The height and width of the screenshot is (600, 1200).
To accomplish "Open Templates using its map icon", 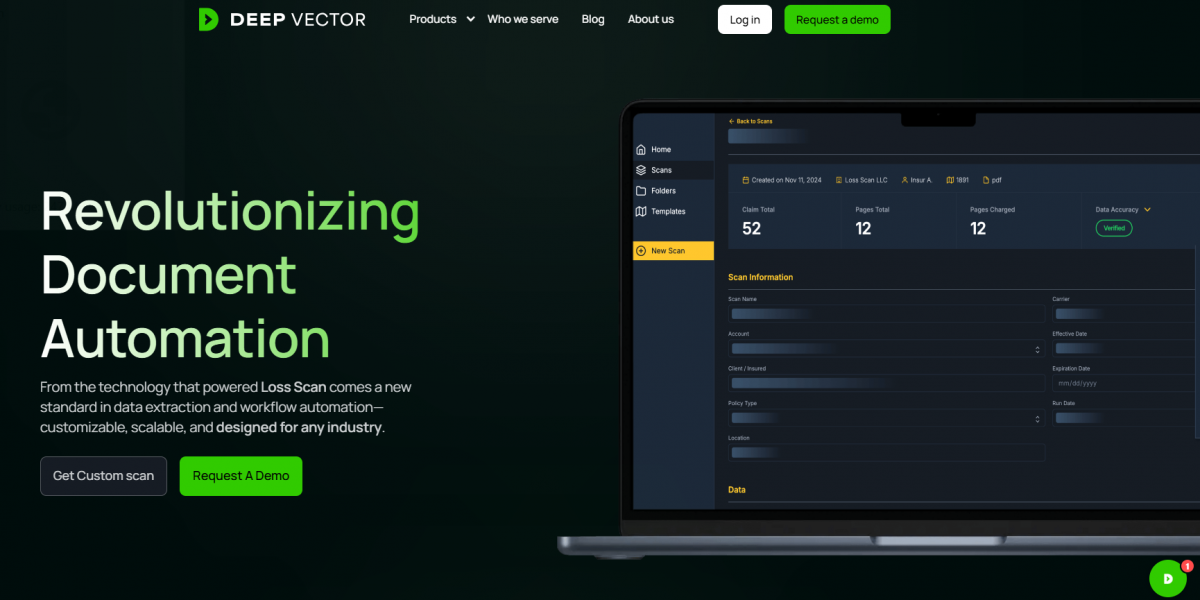I will coord(641,211).
